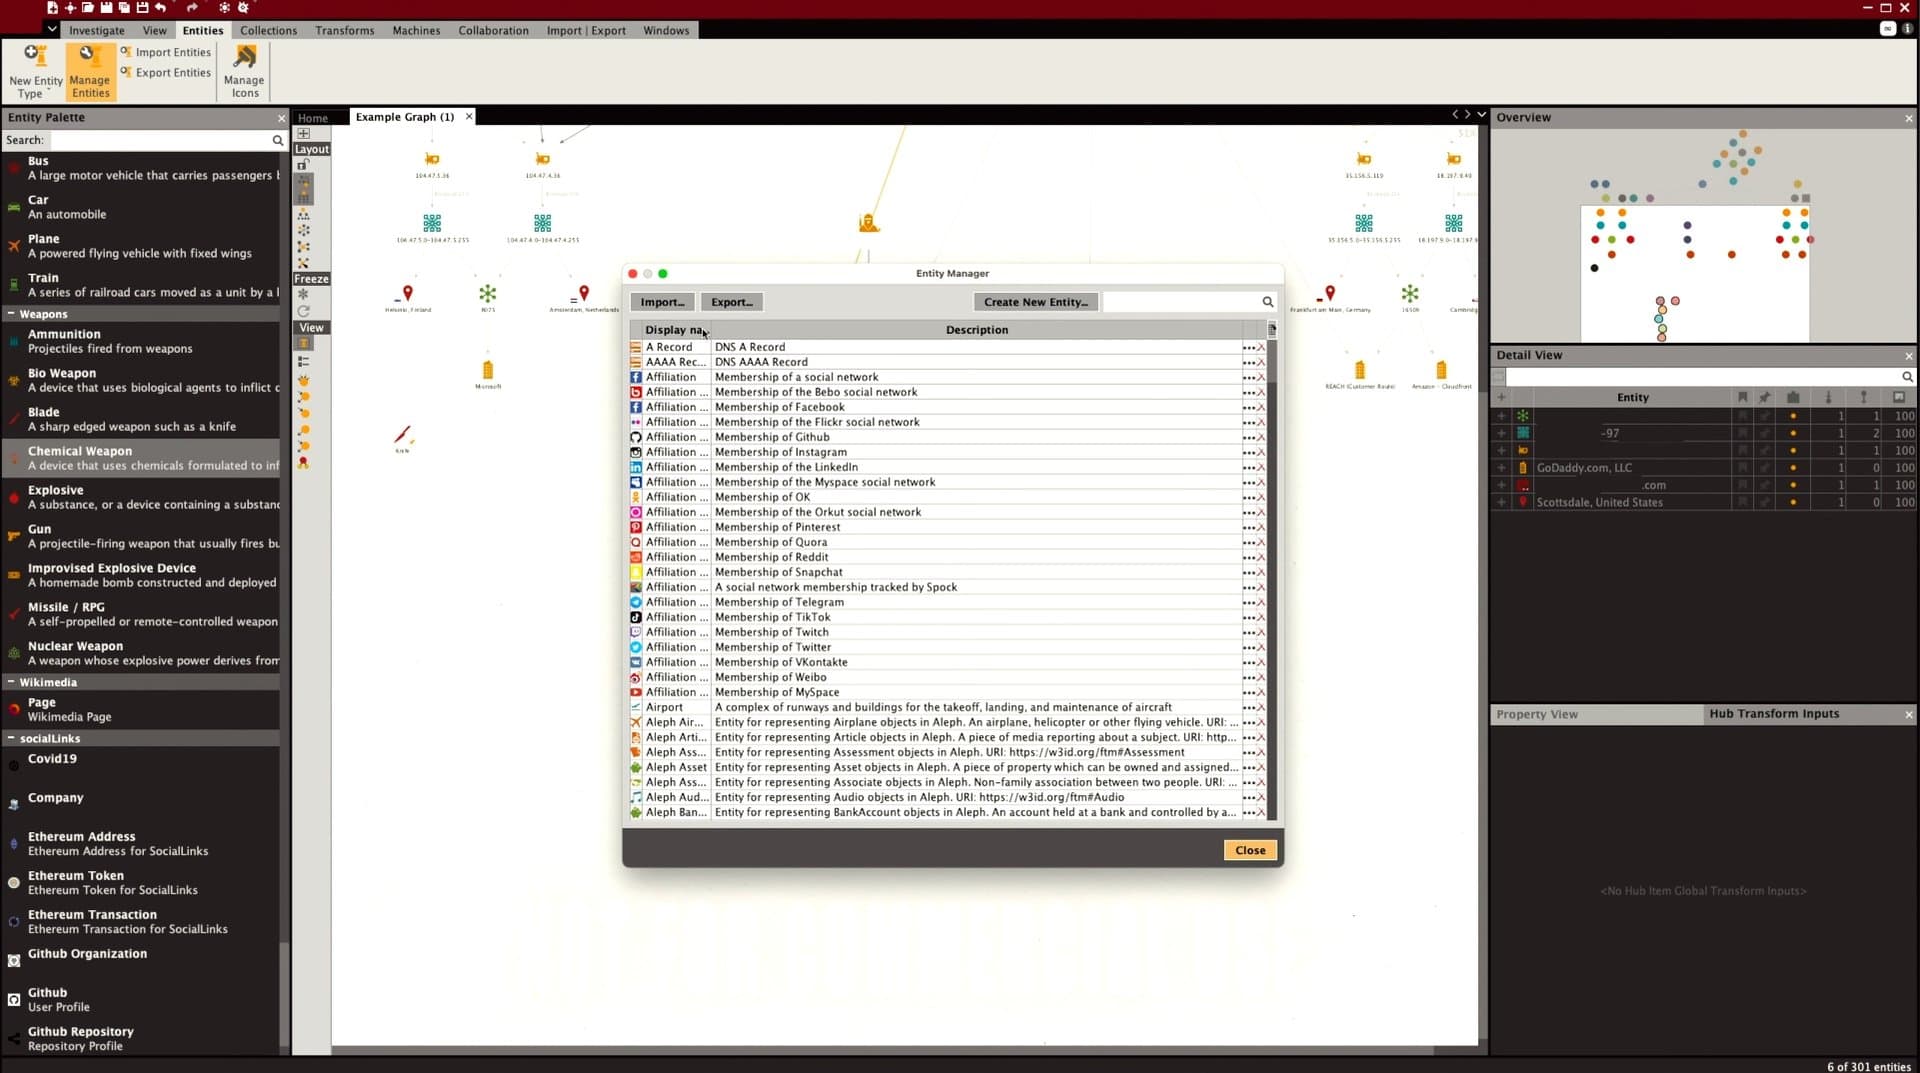Image resolution: width=1920 pixels, height=1073 pixels.
Task: Select the Nuclear Weapon palette entity
Action: (x=141, y=653)
